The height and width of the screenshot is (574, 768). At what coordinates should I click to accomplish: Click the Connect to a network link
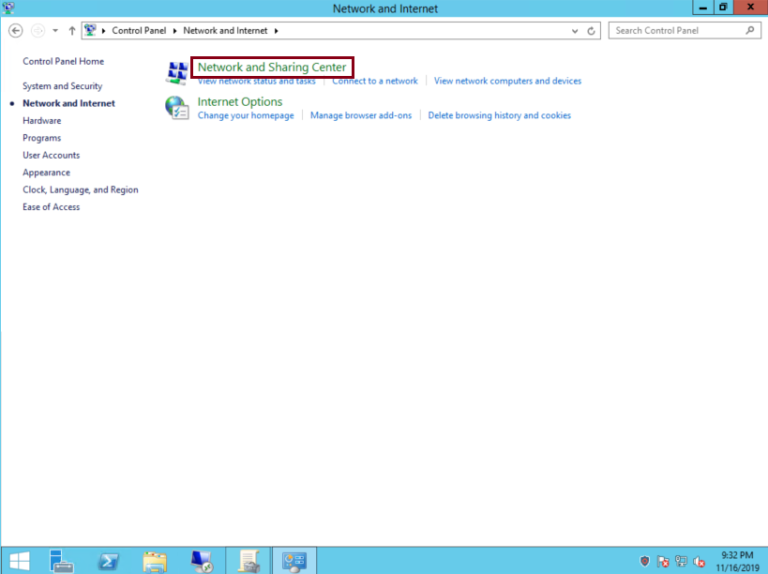point(375,81)
